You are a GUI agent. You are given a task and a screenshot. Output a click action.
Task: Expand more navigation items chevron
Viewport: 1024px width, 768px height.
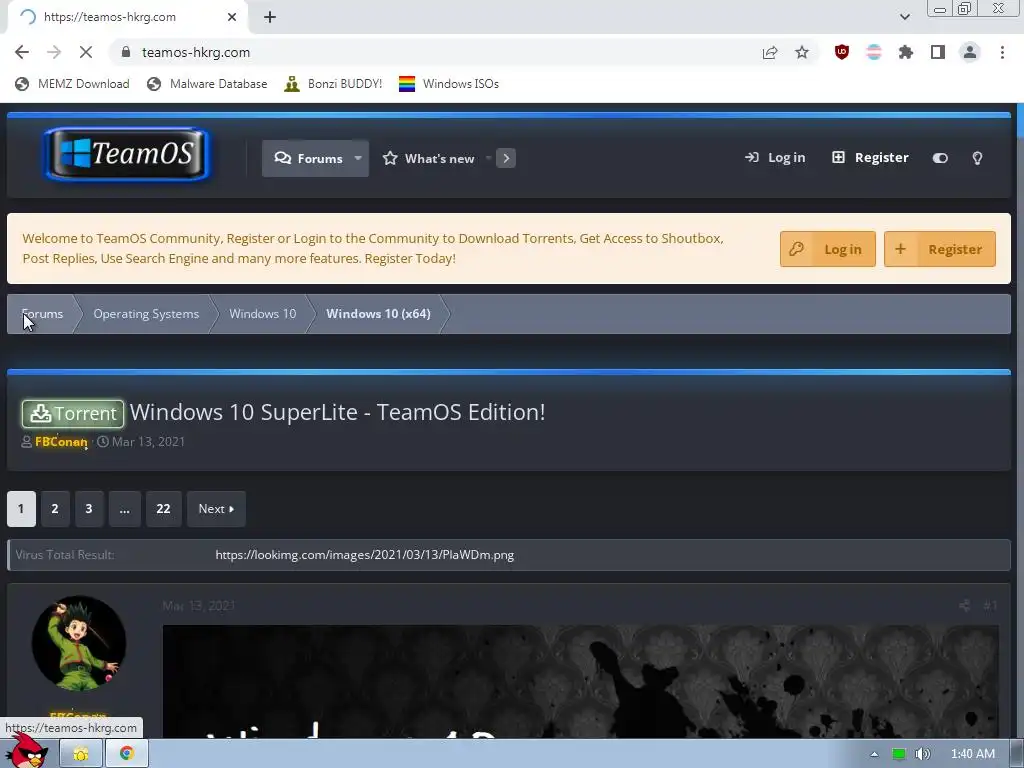point(505,159)
